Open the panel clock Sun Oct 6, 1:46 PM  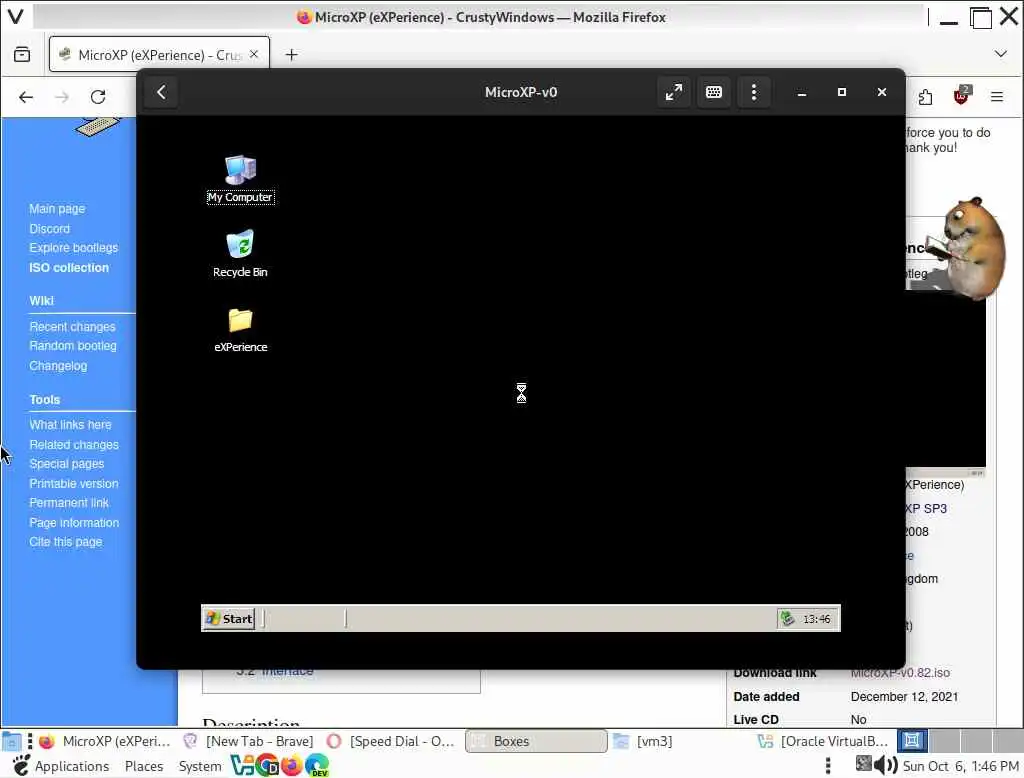point(961,766)
